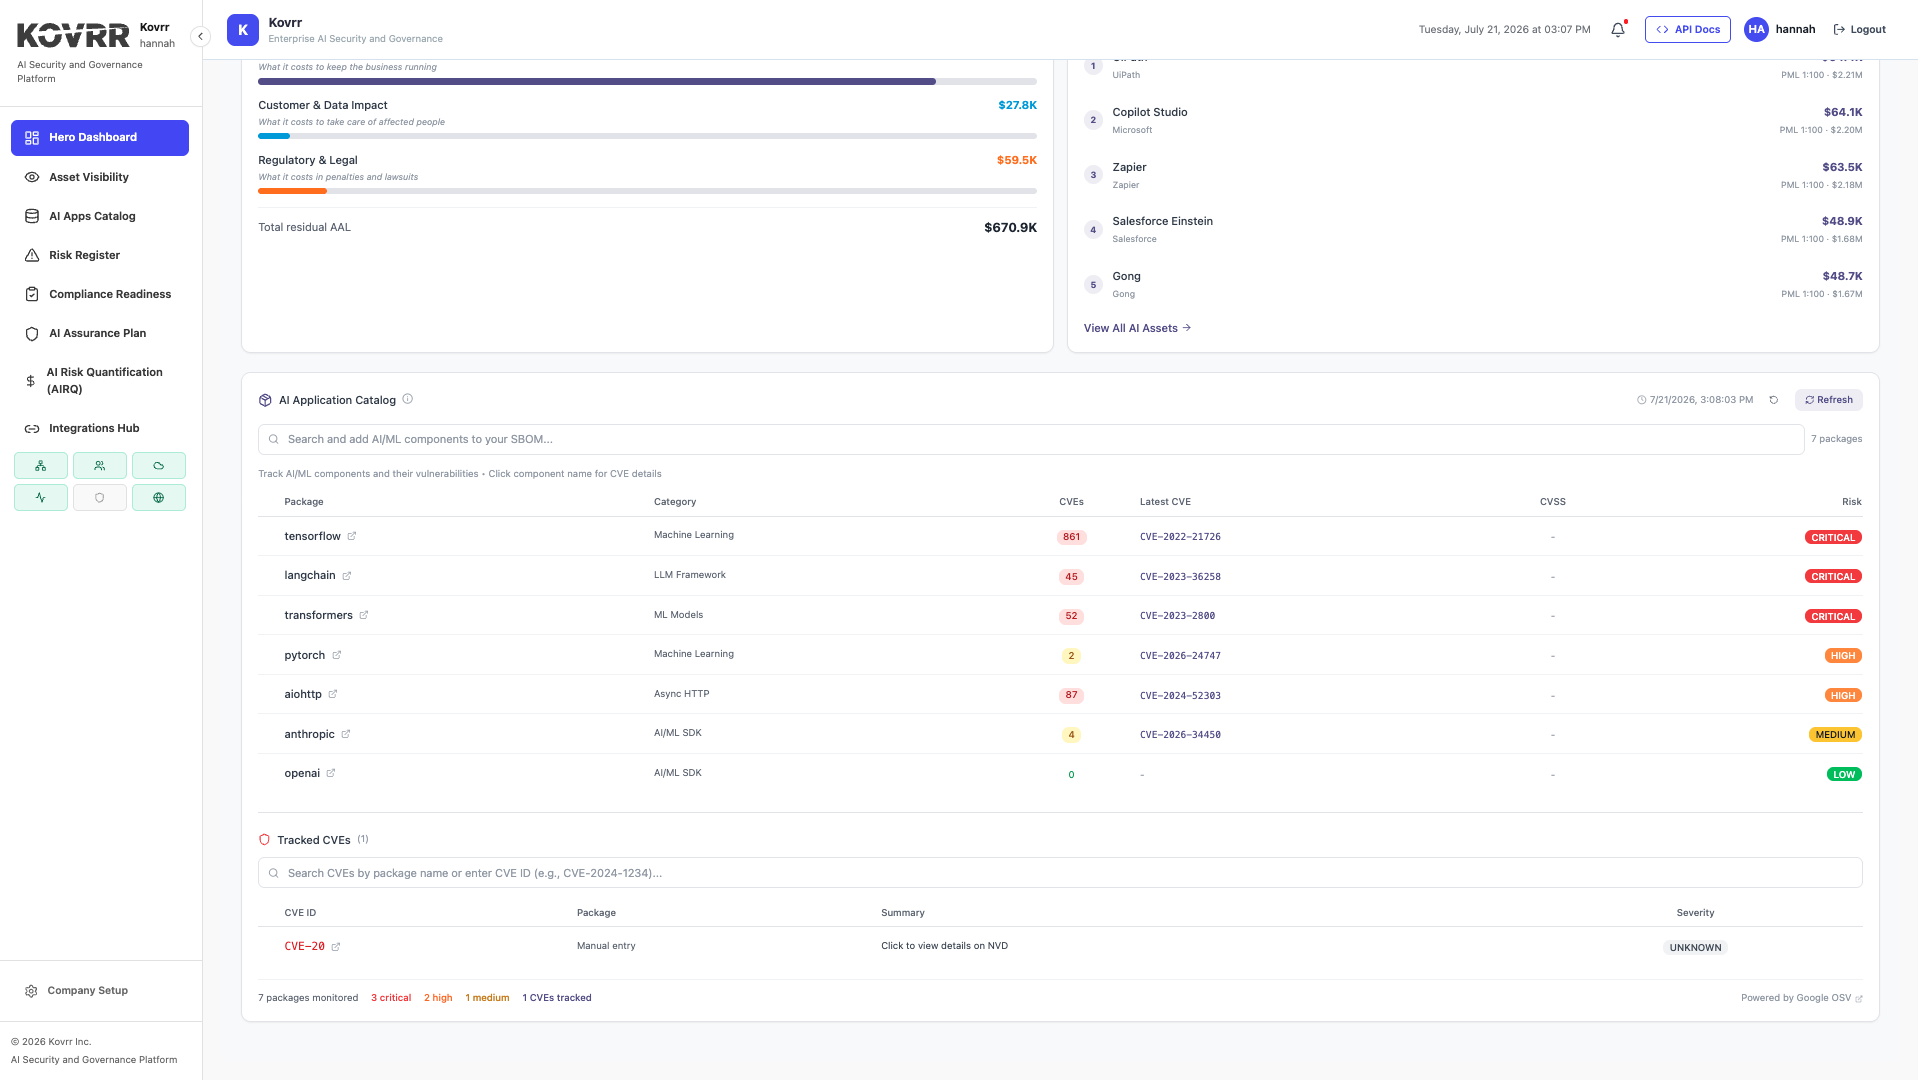Open CVE-2023-36258 for langchain

pos(1180,577)
